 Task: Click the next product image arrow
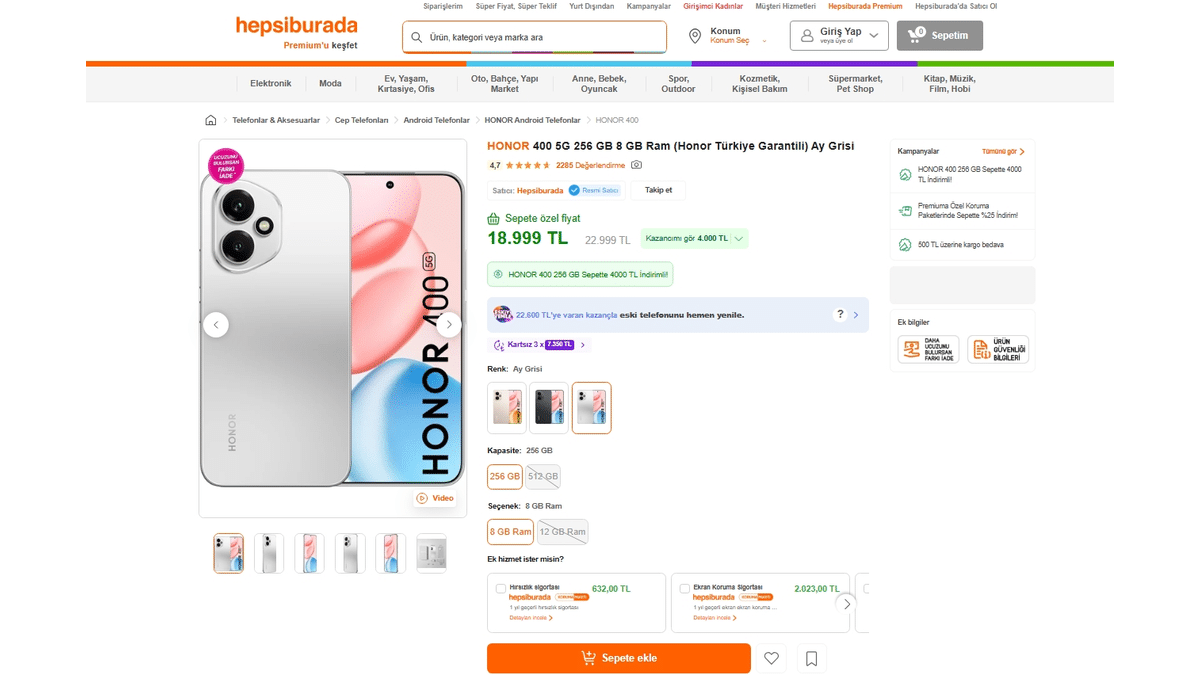449,324
